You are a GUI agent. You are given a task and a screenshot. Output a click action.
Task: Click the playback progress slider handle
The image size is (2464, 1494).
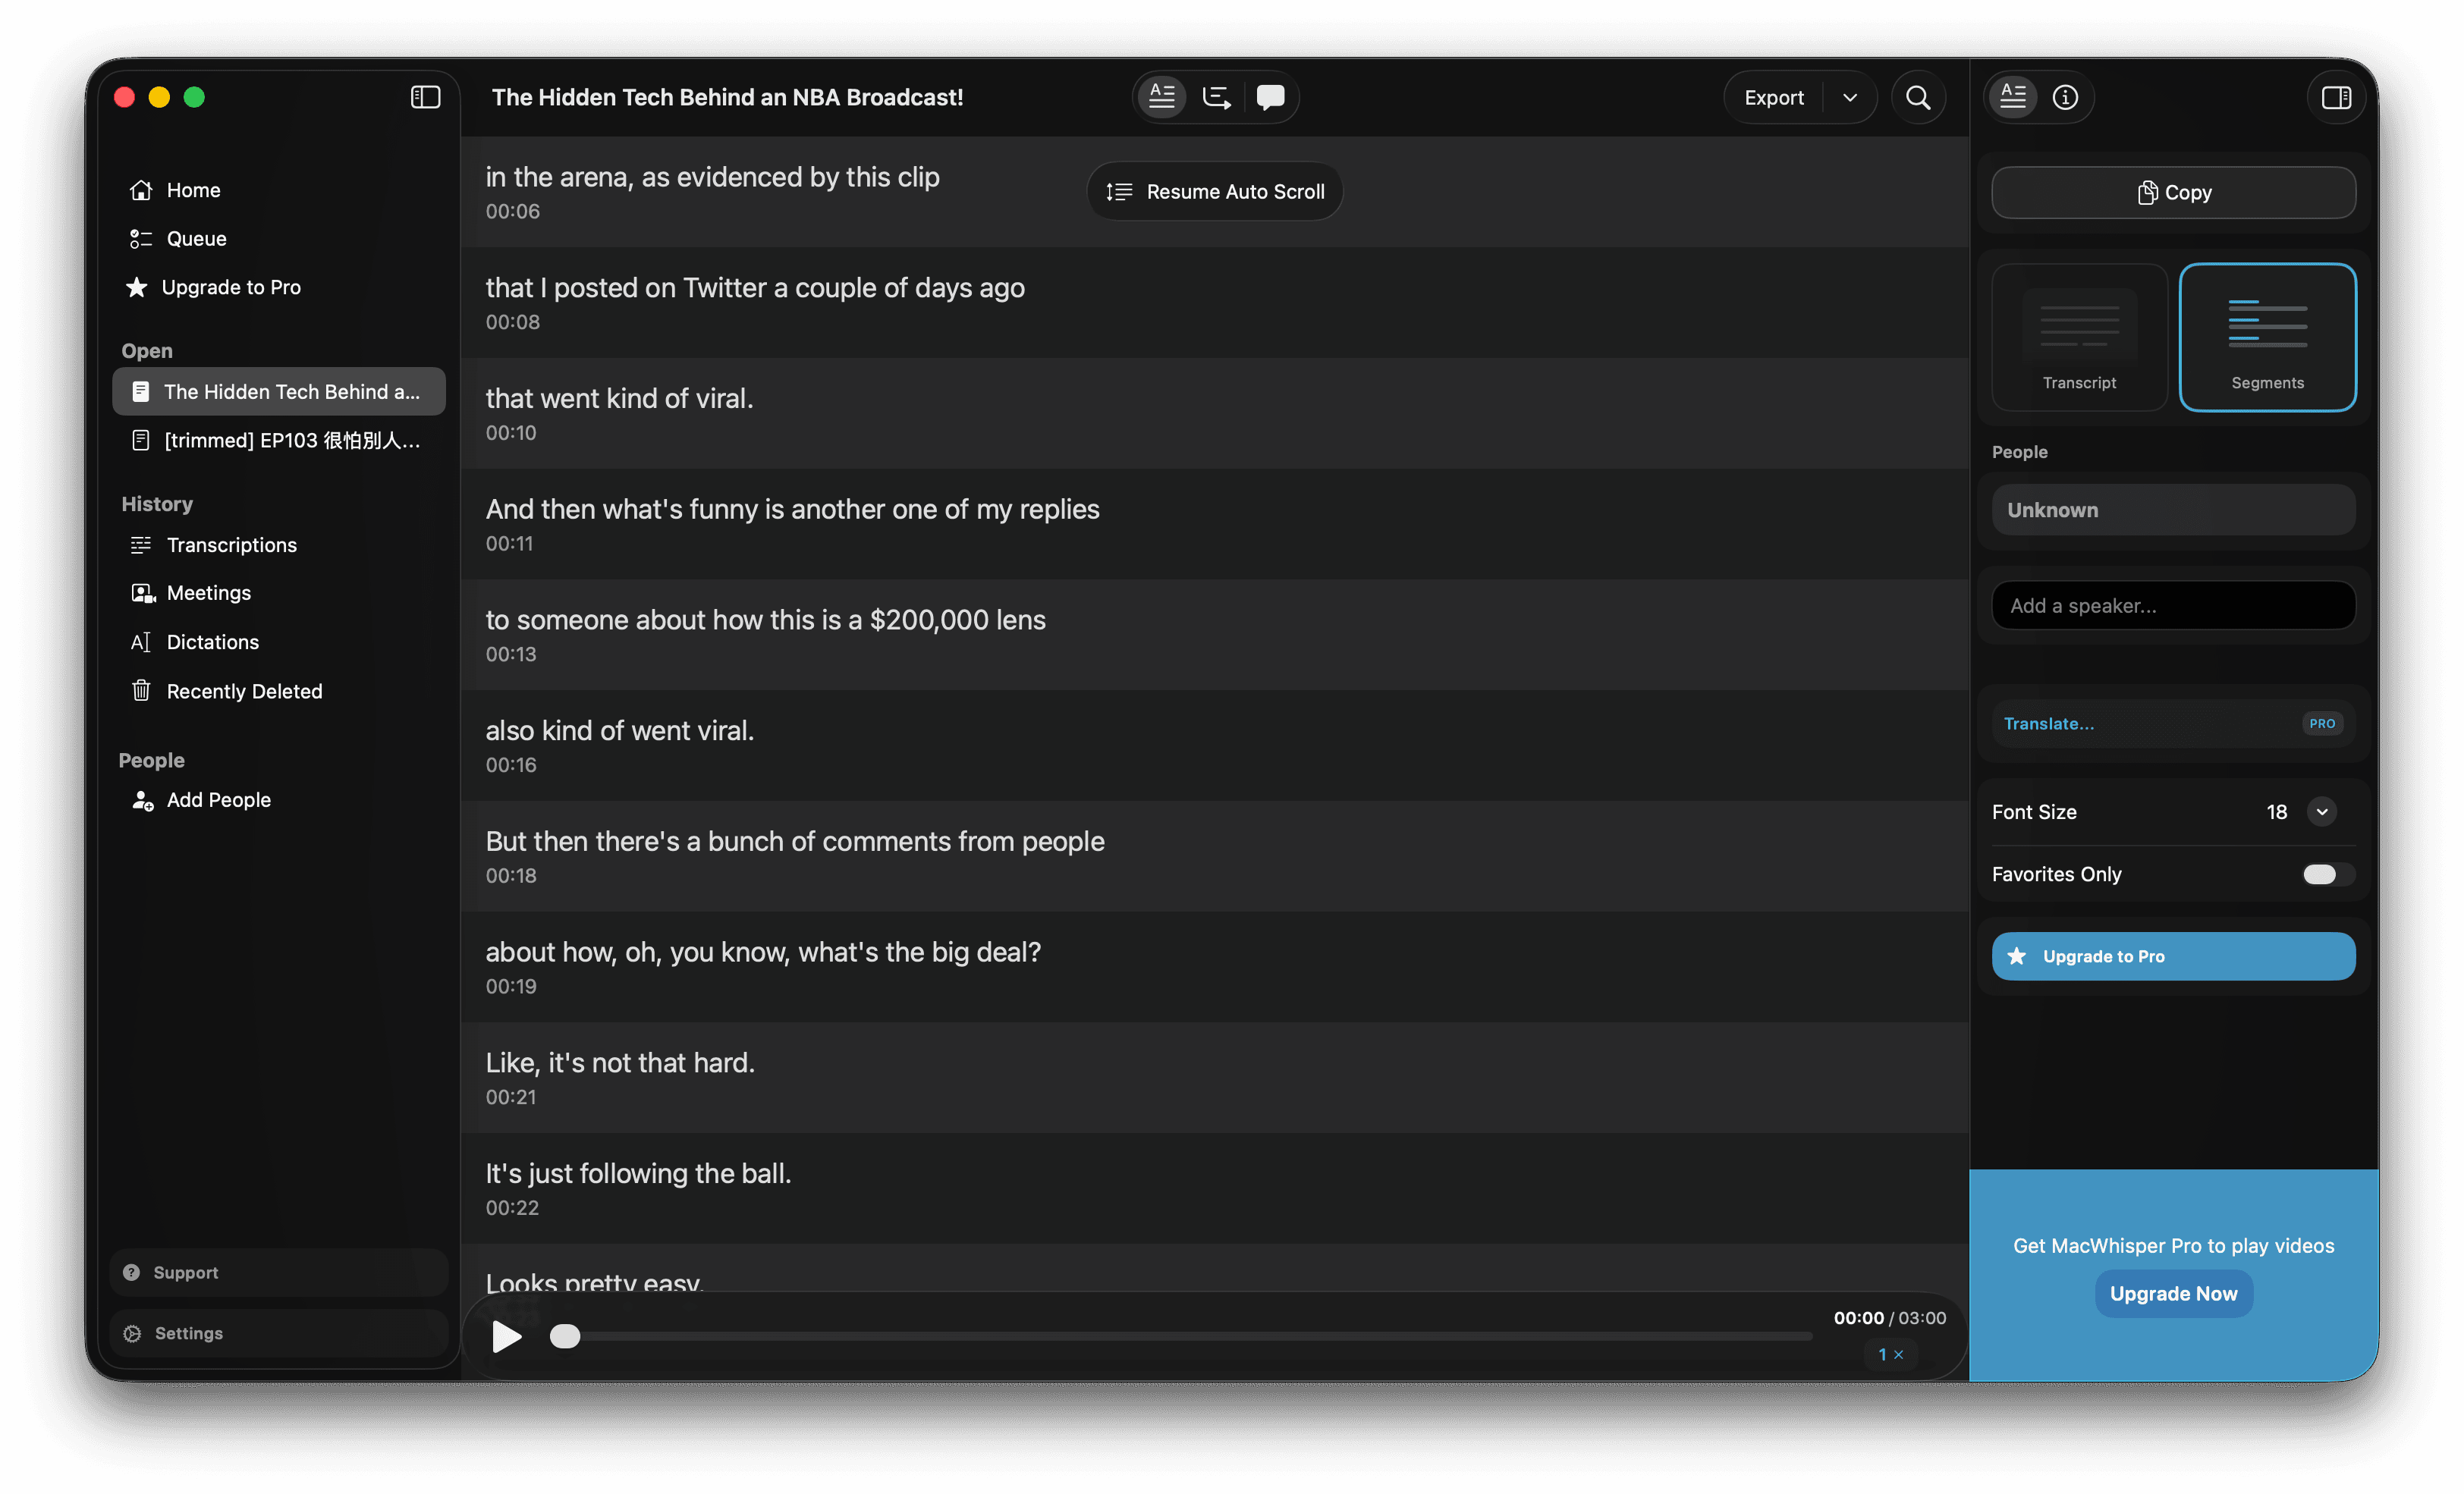pyautogui.click(x=565, y=1336)
